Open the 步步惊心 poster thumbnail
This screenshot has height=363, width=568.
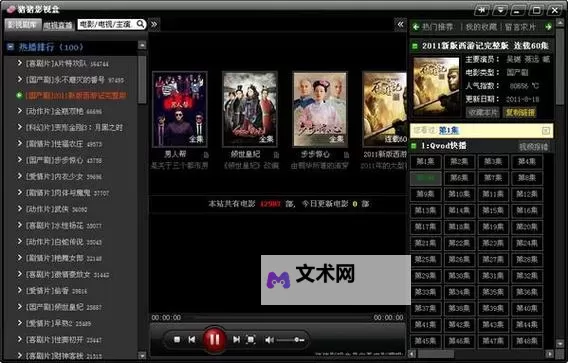pyautogui.click(x=320, y=109)
